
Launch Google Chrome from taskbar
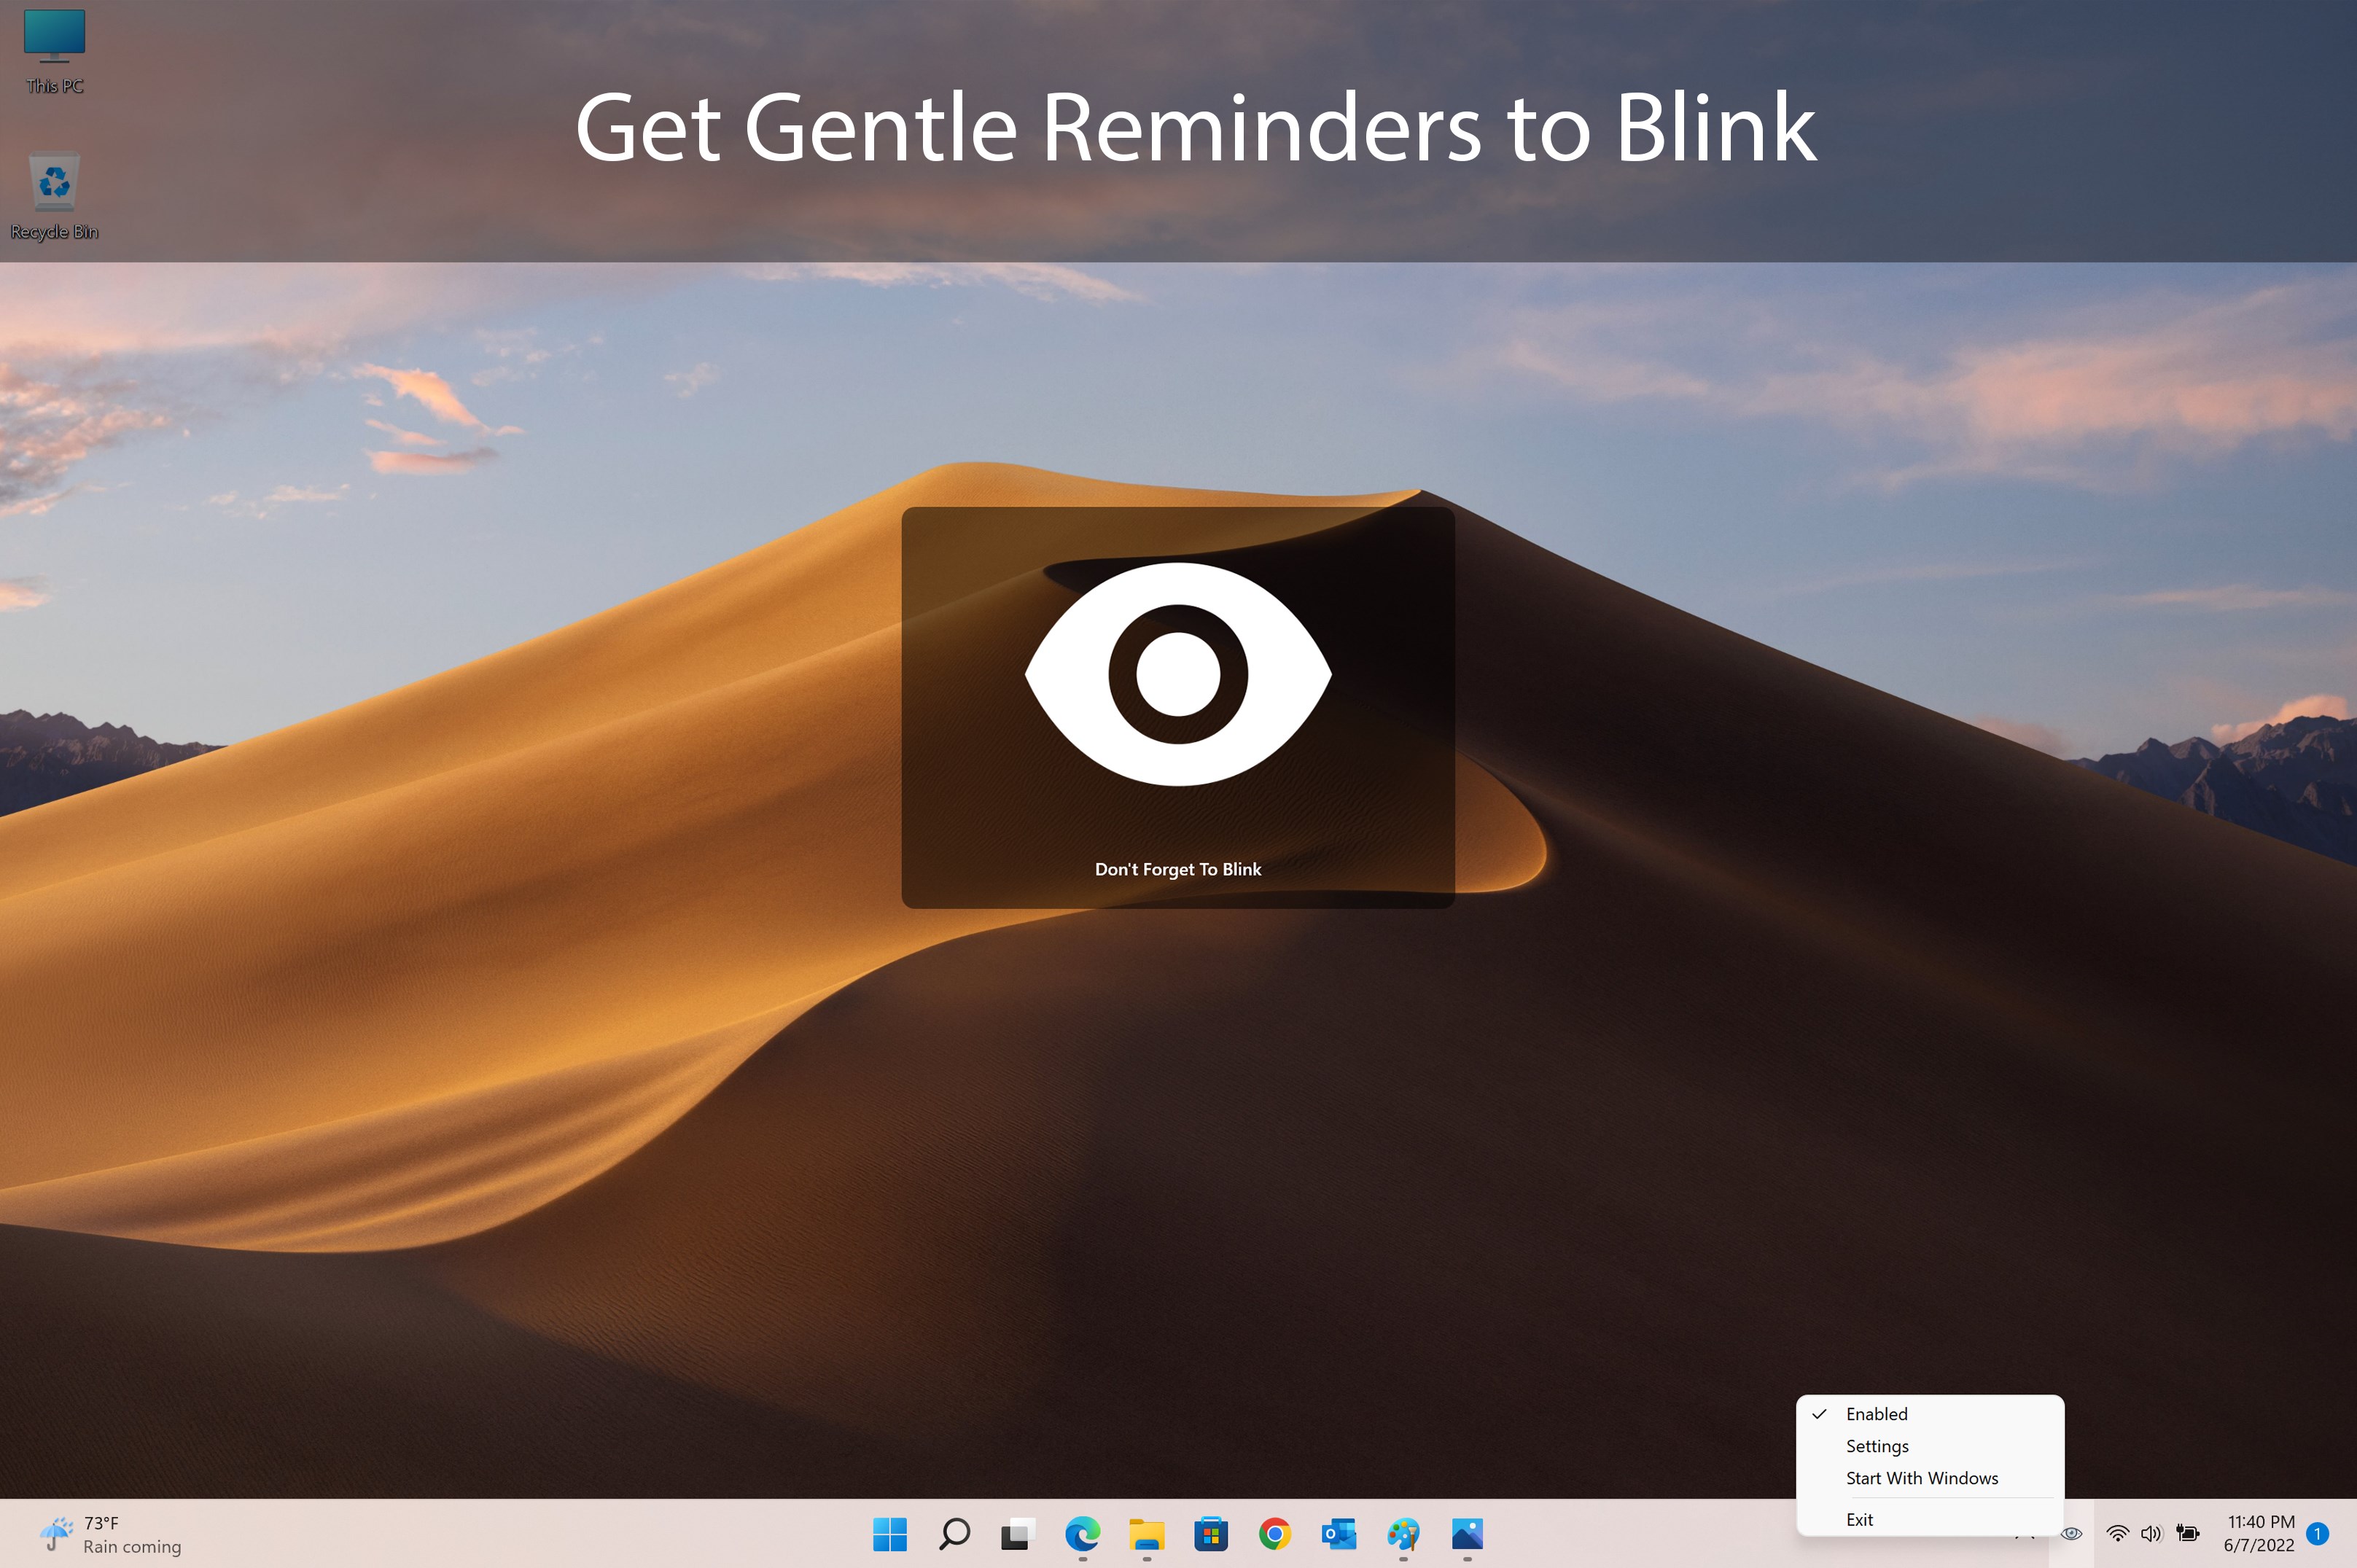1274,1533
